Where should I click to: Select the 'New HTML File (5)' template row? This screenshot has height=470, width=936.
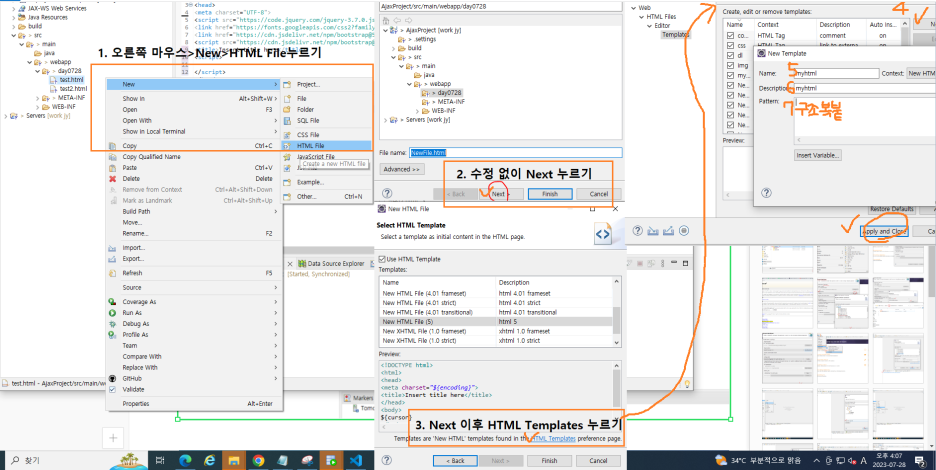[495, 322]
